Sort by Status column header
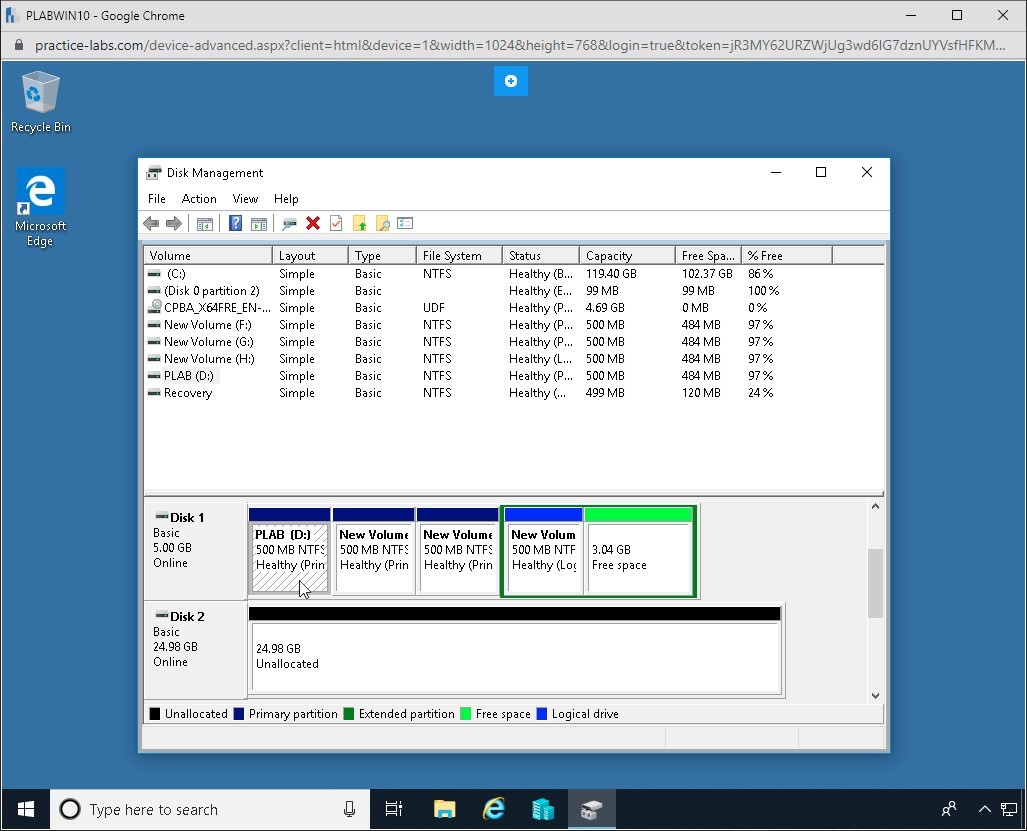 coord(540,256)
